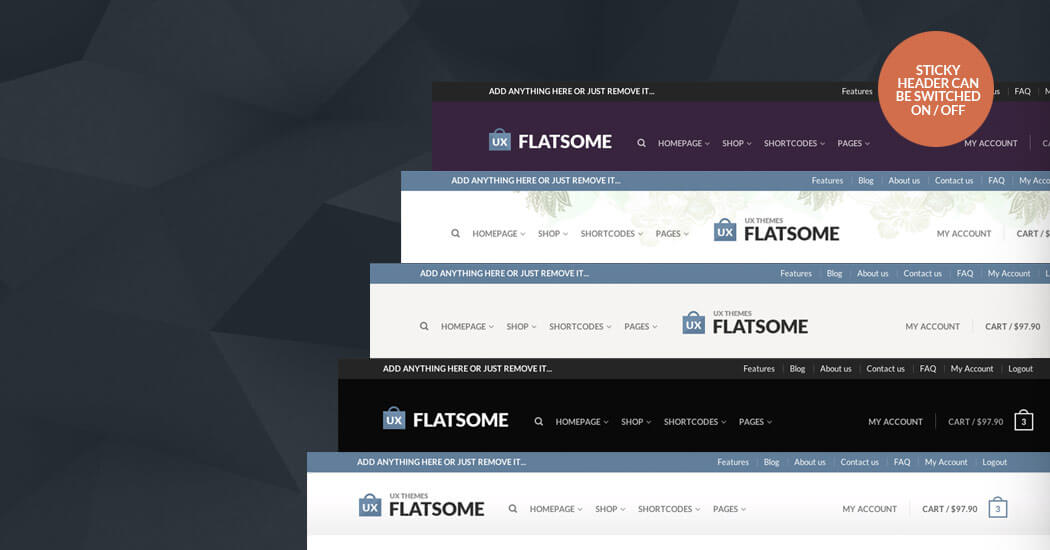The height and width of the screenshot is (550, 1050).
Task: Expand PAGES menu in floral header
Action: [x=672, y=234]
